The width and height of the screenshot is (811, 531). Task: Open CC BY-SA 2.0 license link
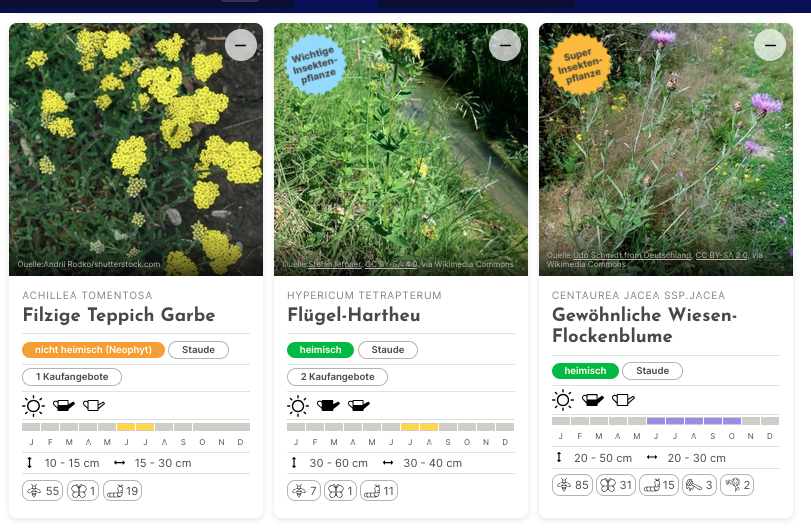click(x=722, y=255)
